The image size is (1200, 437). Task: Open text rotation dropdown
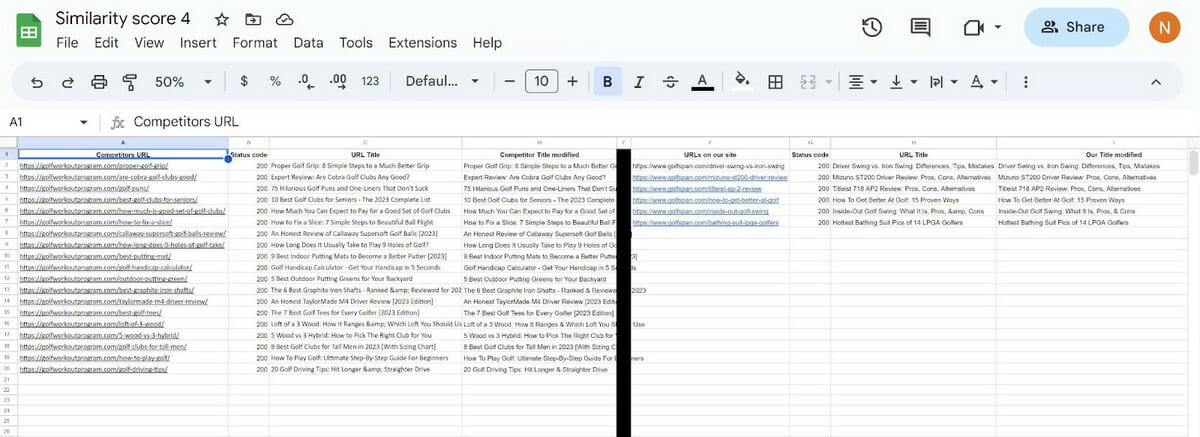pyautogui.click(x=984, y=82)
